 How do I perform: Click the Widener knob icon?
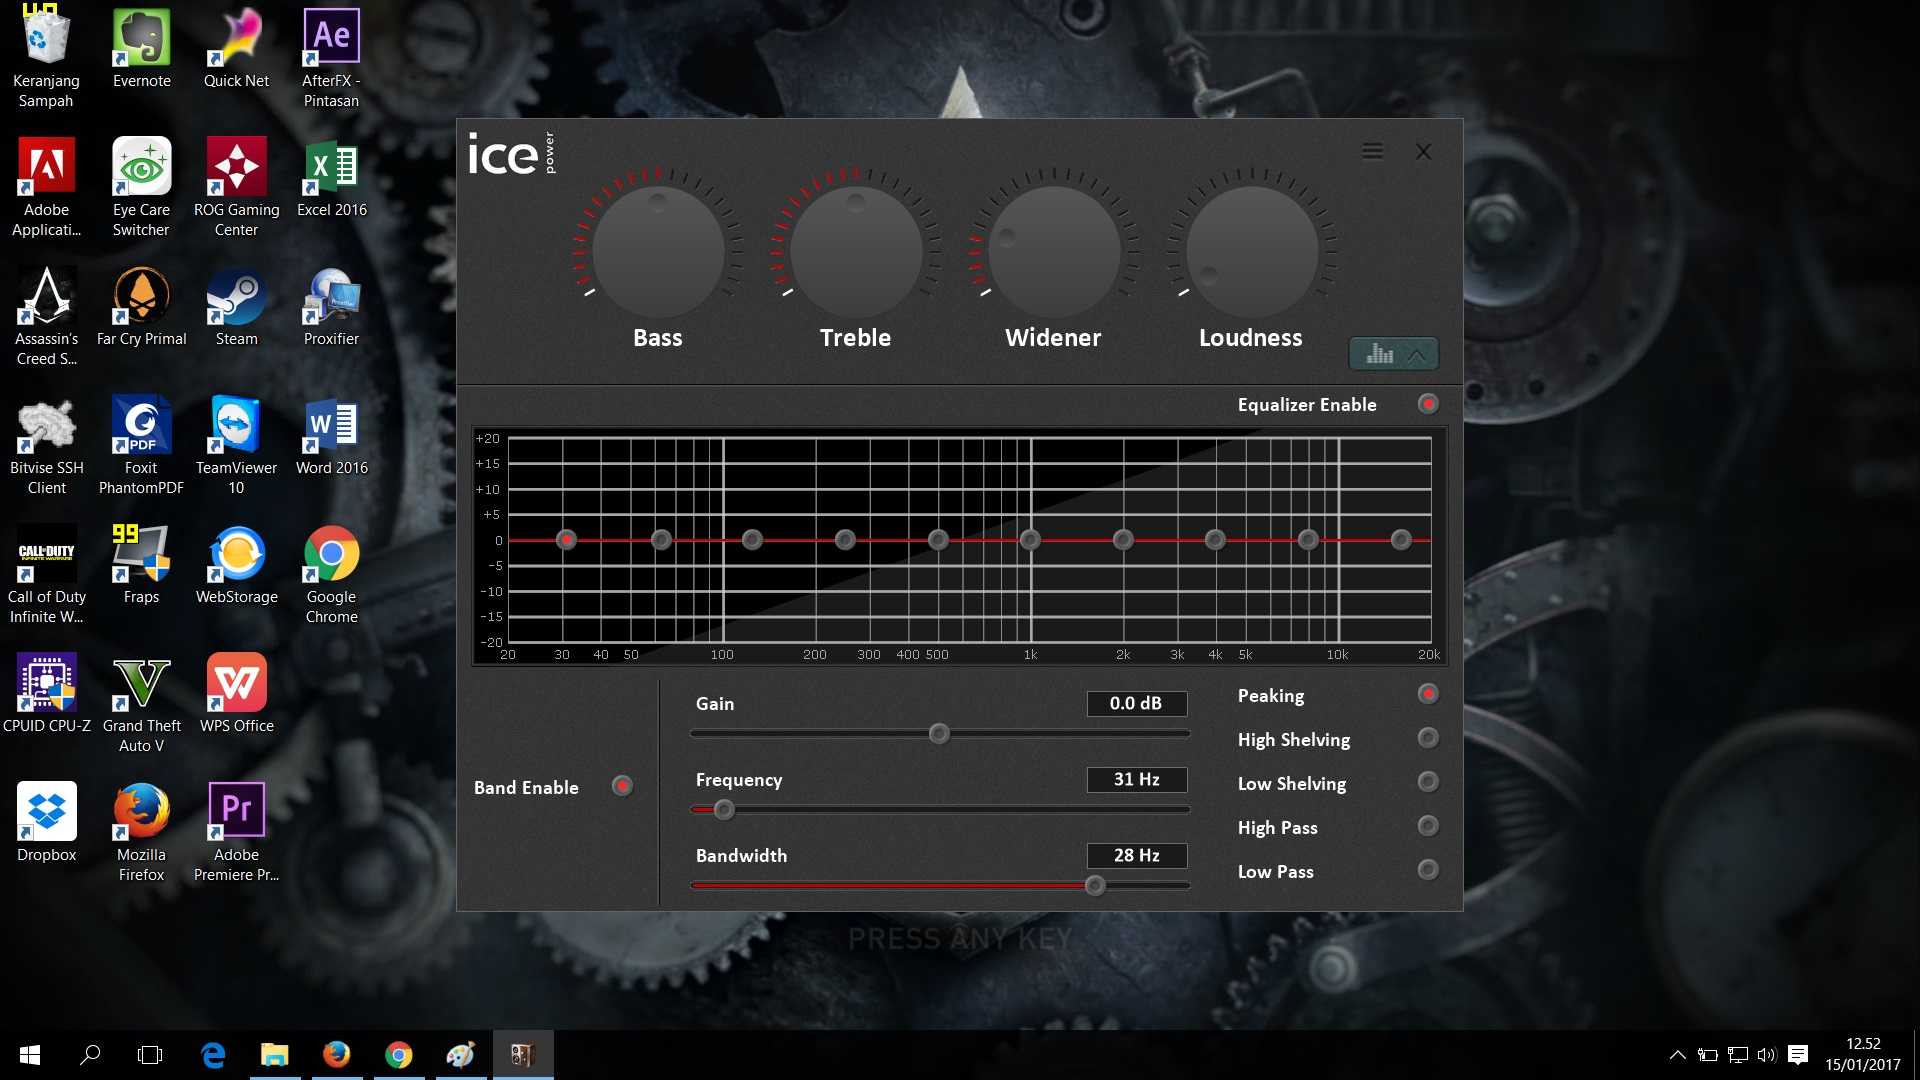coord(1051,249)
